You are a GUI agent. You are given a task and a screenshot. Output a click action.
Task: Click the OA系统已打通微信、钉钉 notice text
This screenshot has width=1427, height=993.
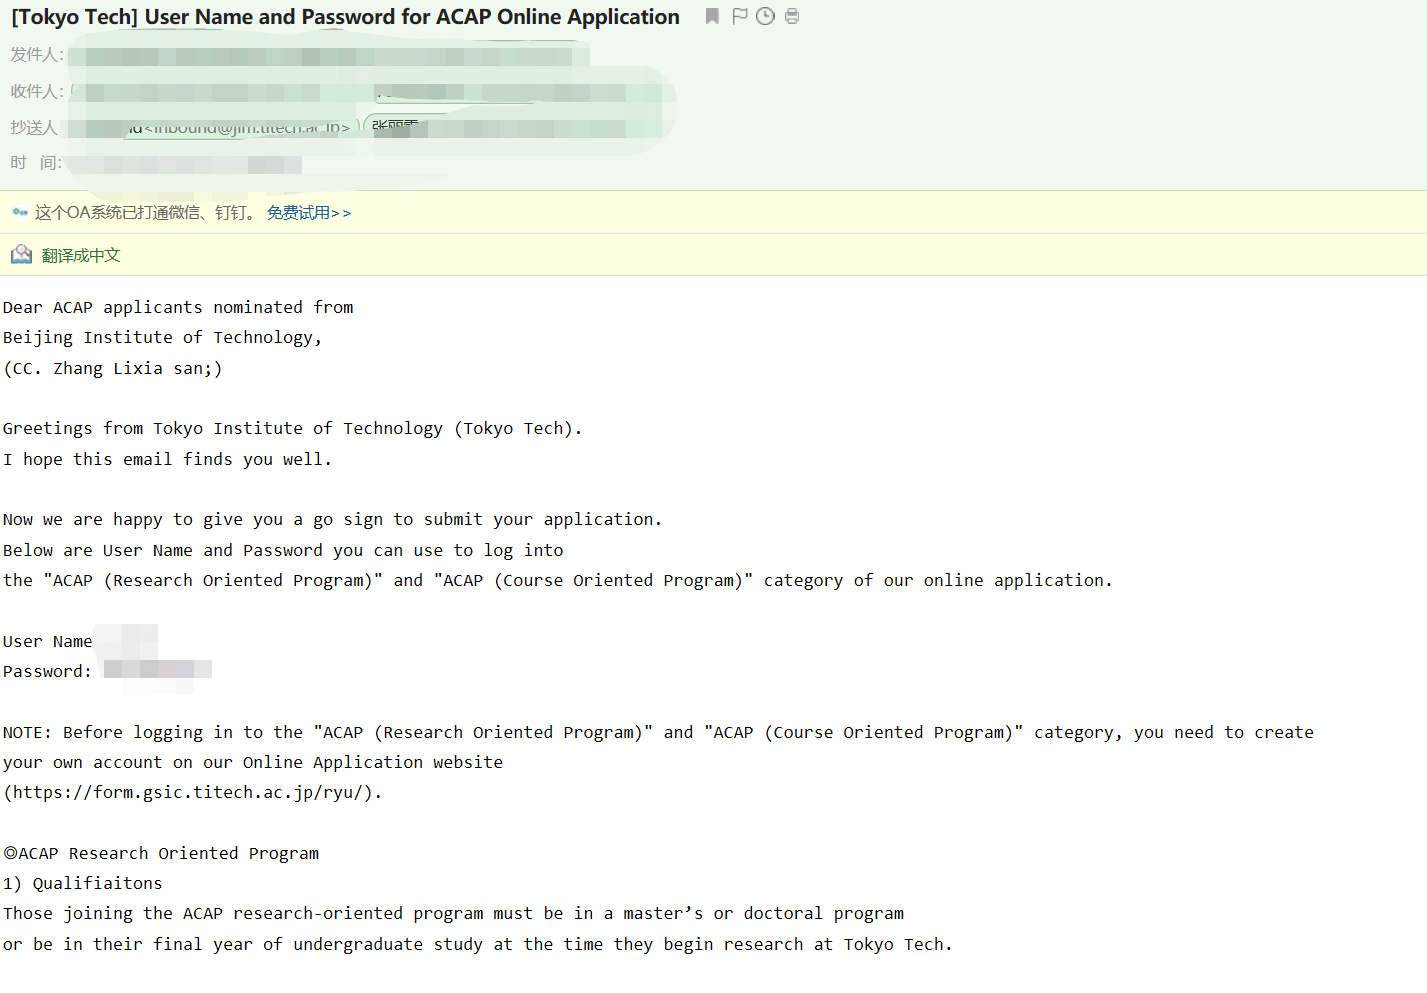(145, 213)
